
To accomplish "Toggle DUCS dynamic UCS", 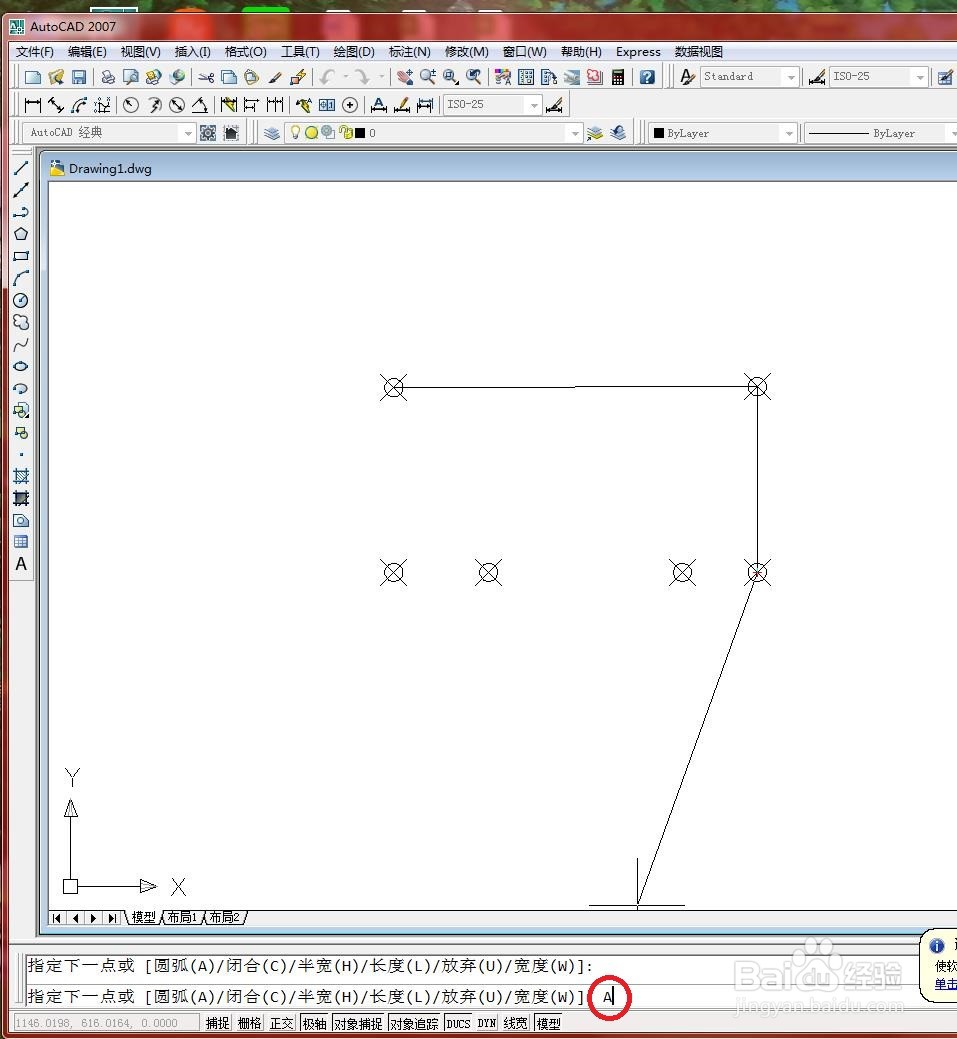I will (459, 1023).
